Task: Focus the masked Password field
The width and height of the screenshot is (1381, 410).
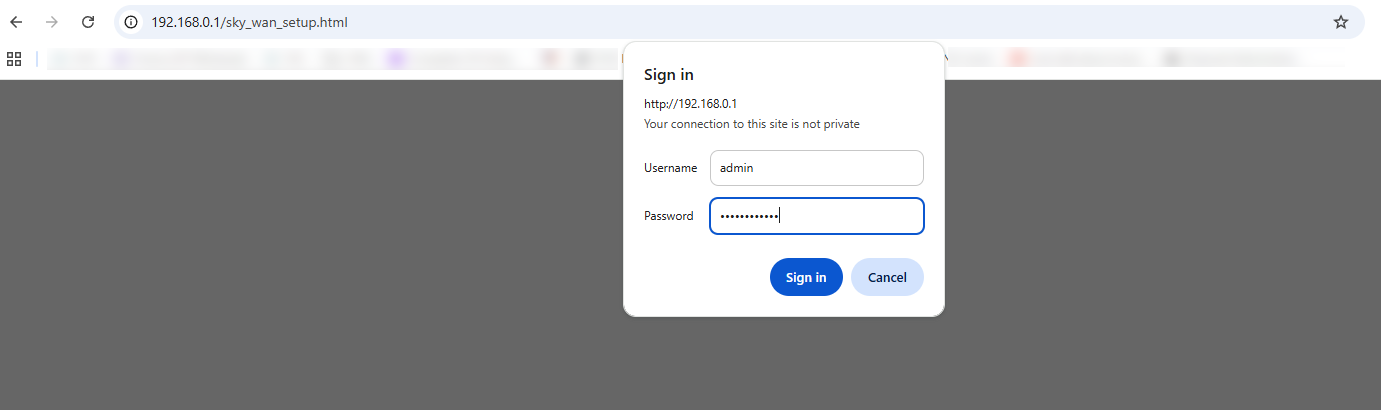Action: pyautogui.click(x=816, y=216)
